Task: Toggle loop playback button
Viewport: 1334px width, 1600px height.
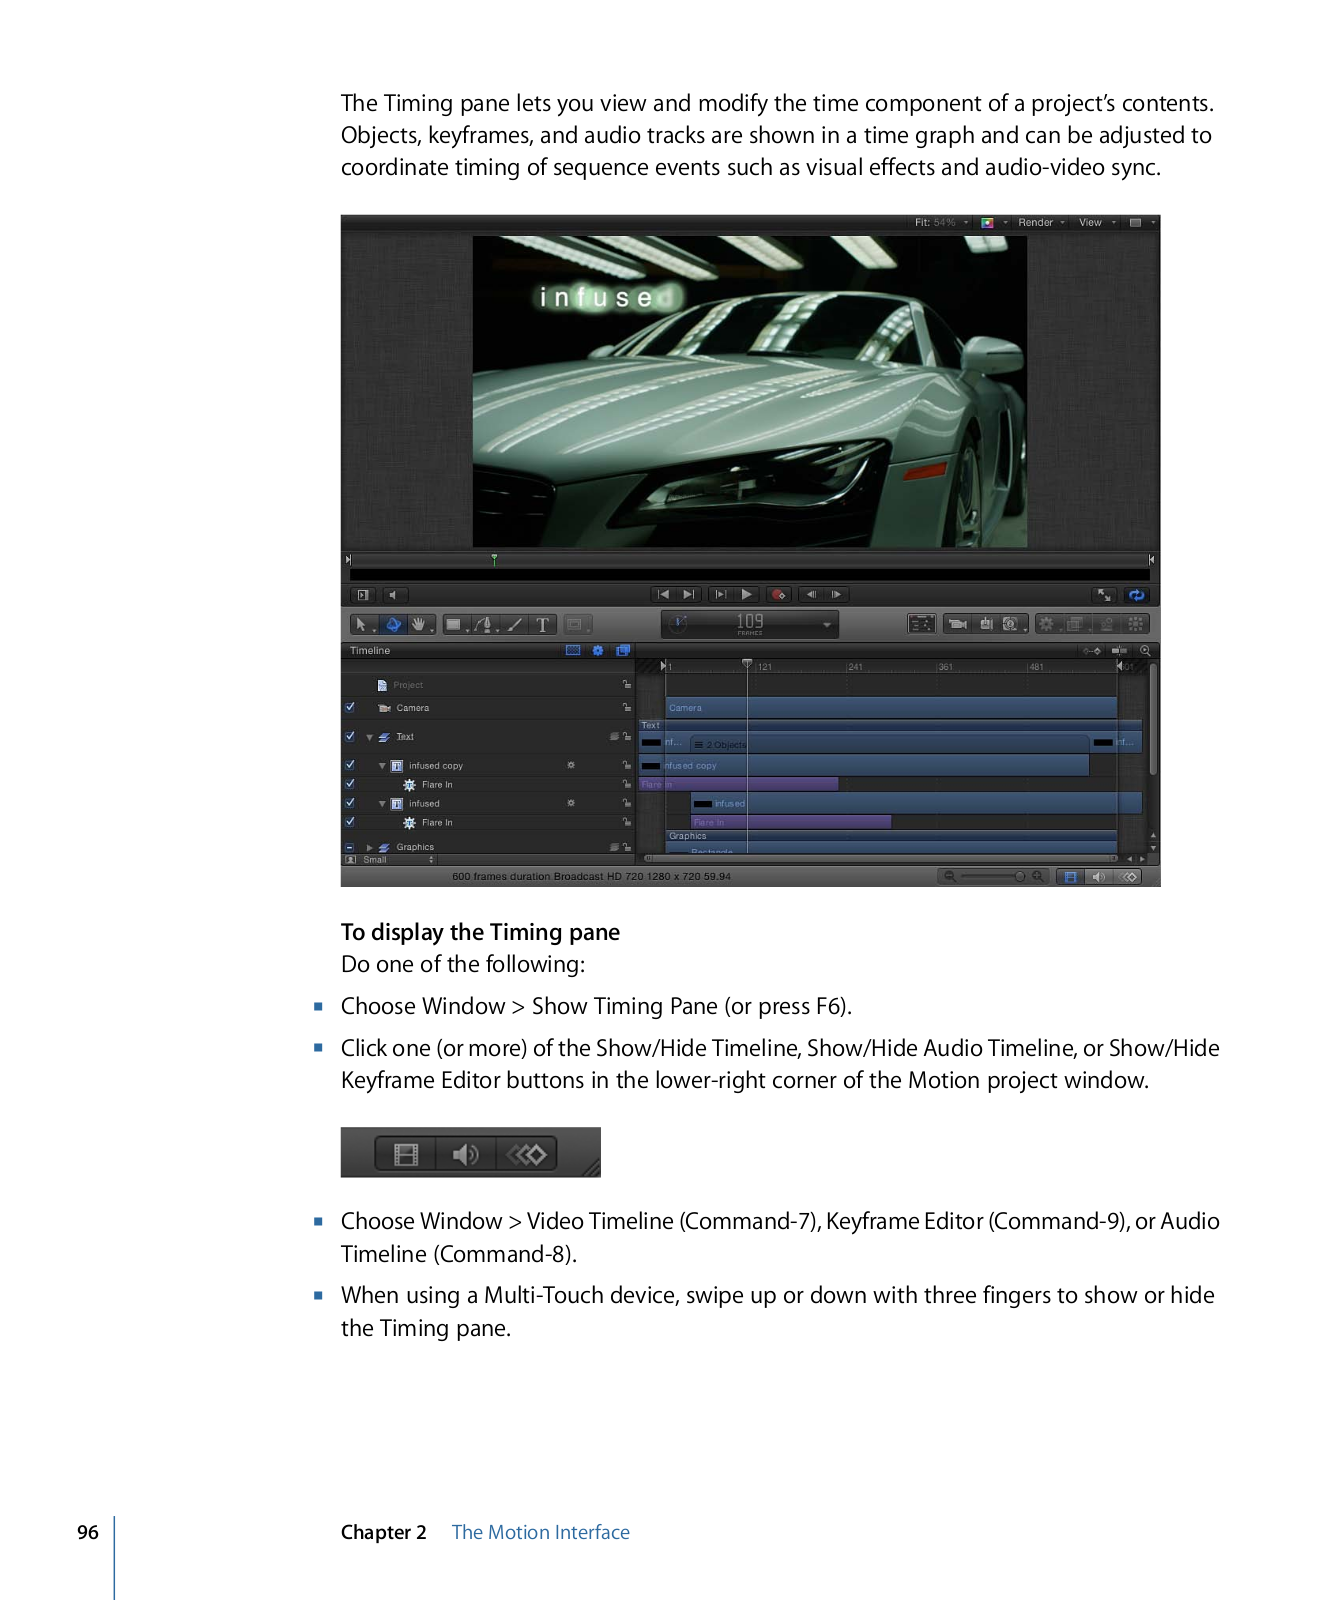Action: click(x=1136, y=594)
